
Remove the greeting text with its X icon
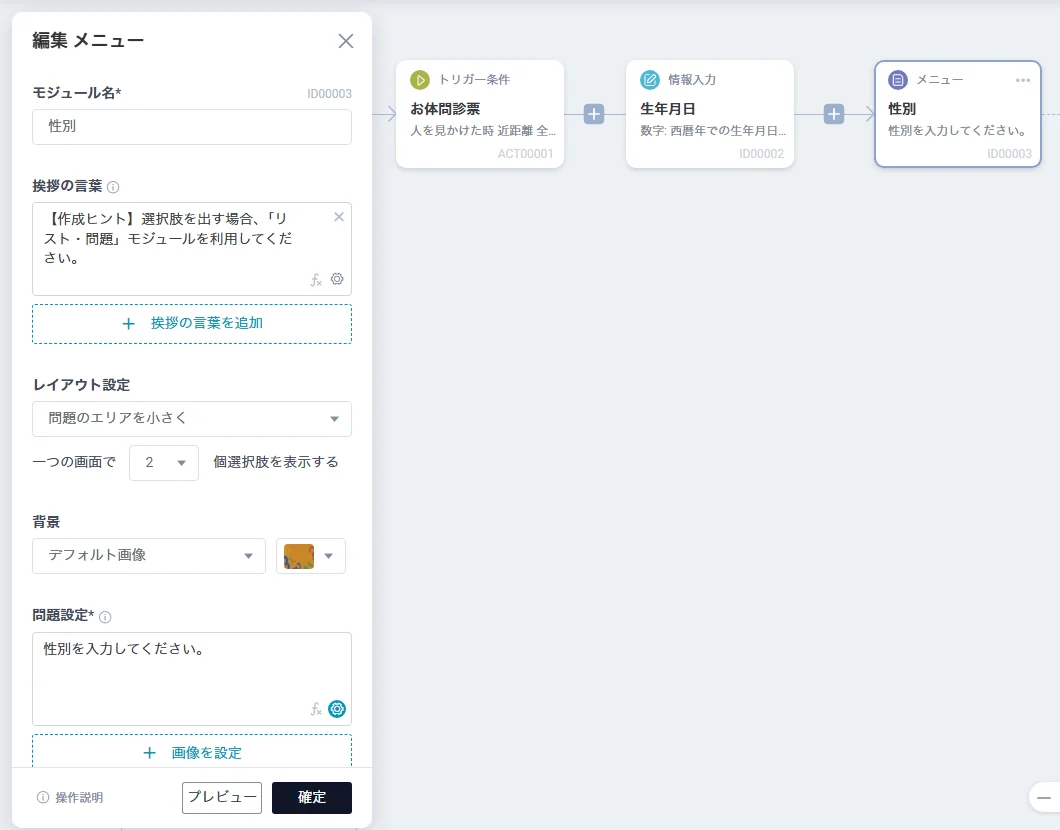click(x=339, y=217)
